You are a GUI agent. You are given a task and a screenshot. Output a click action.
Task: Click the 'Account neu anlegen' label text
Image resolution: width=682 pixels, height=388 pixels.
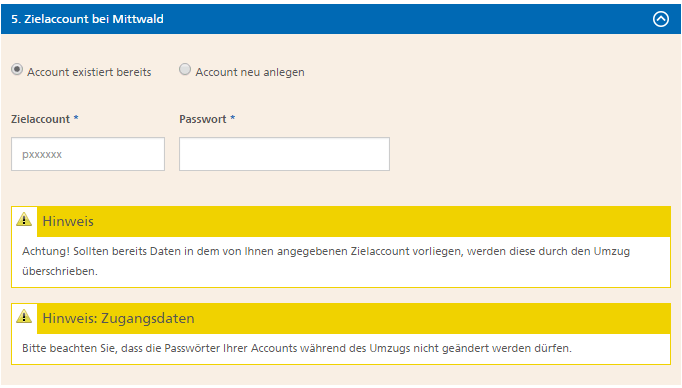[250, 72]
